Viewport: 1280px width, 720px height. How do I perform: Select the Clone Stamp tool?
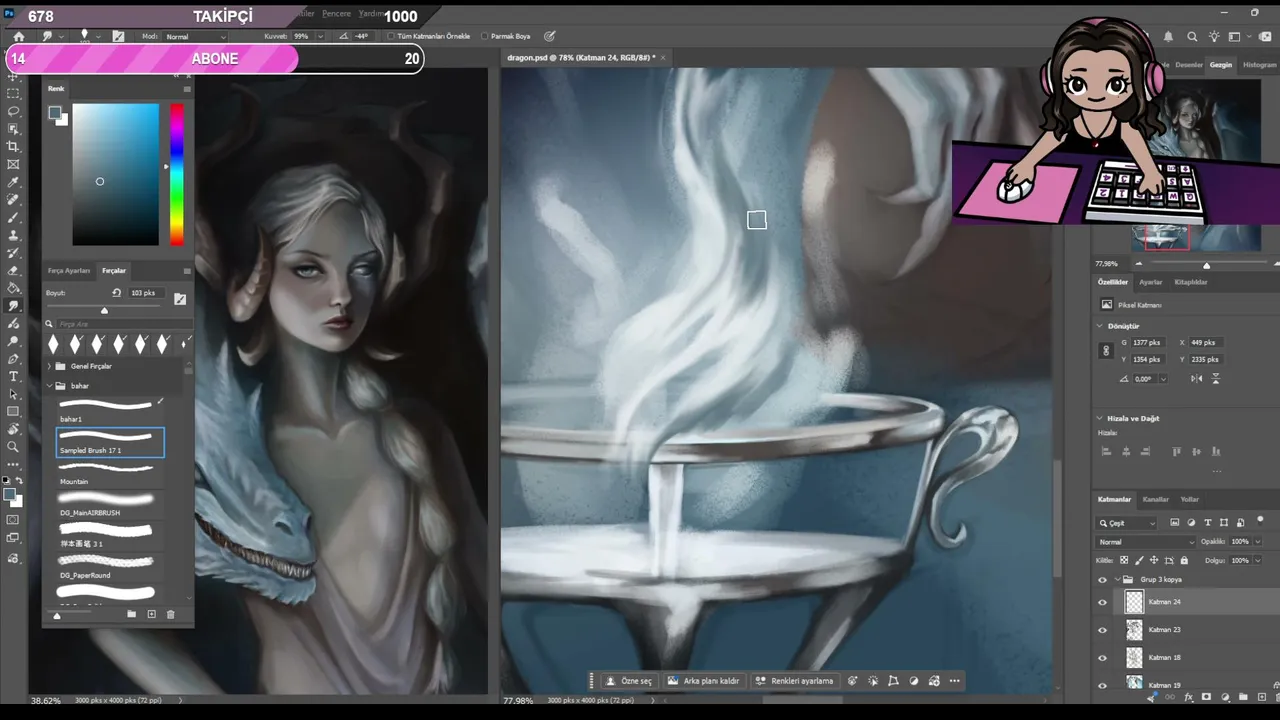coord(14,236)
